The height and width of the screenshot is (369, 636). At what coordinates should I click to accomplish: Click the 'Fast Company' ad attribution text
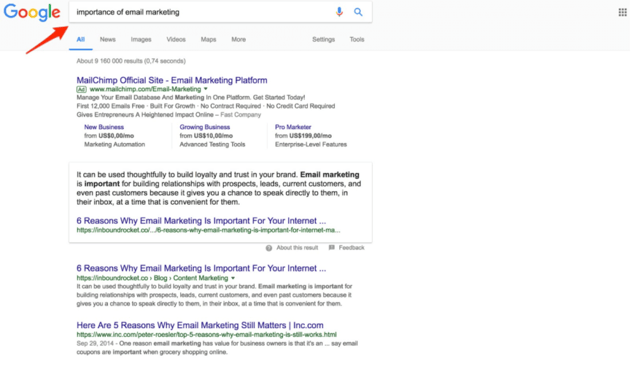coord(241,115)
